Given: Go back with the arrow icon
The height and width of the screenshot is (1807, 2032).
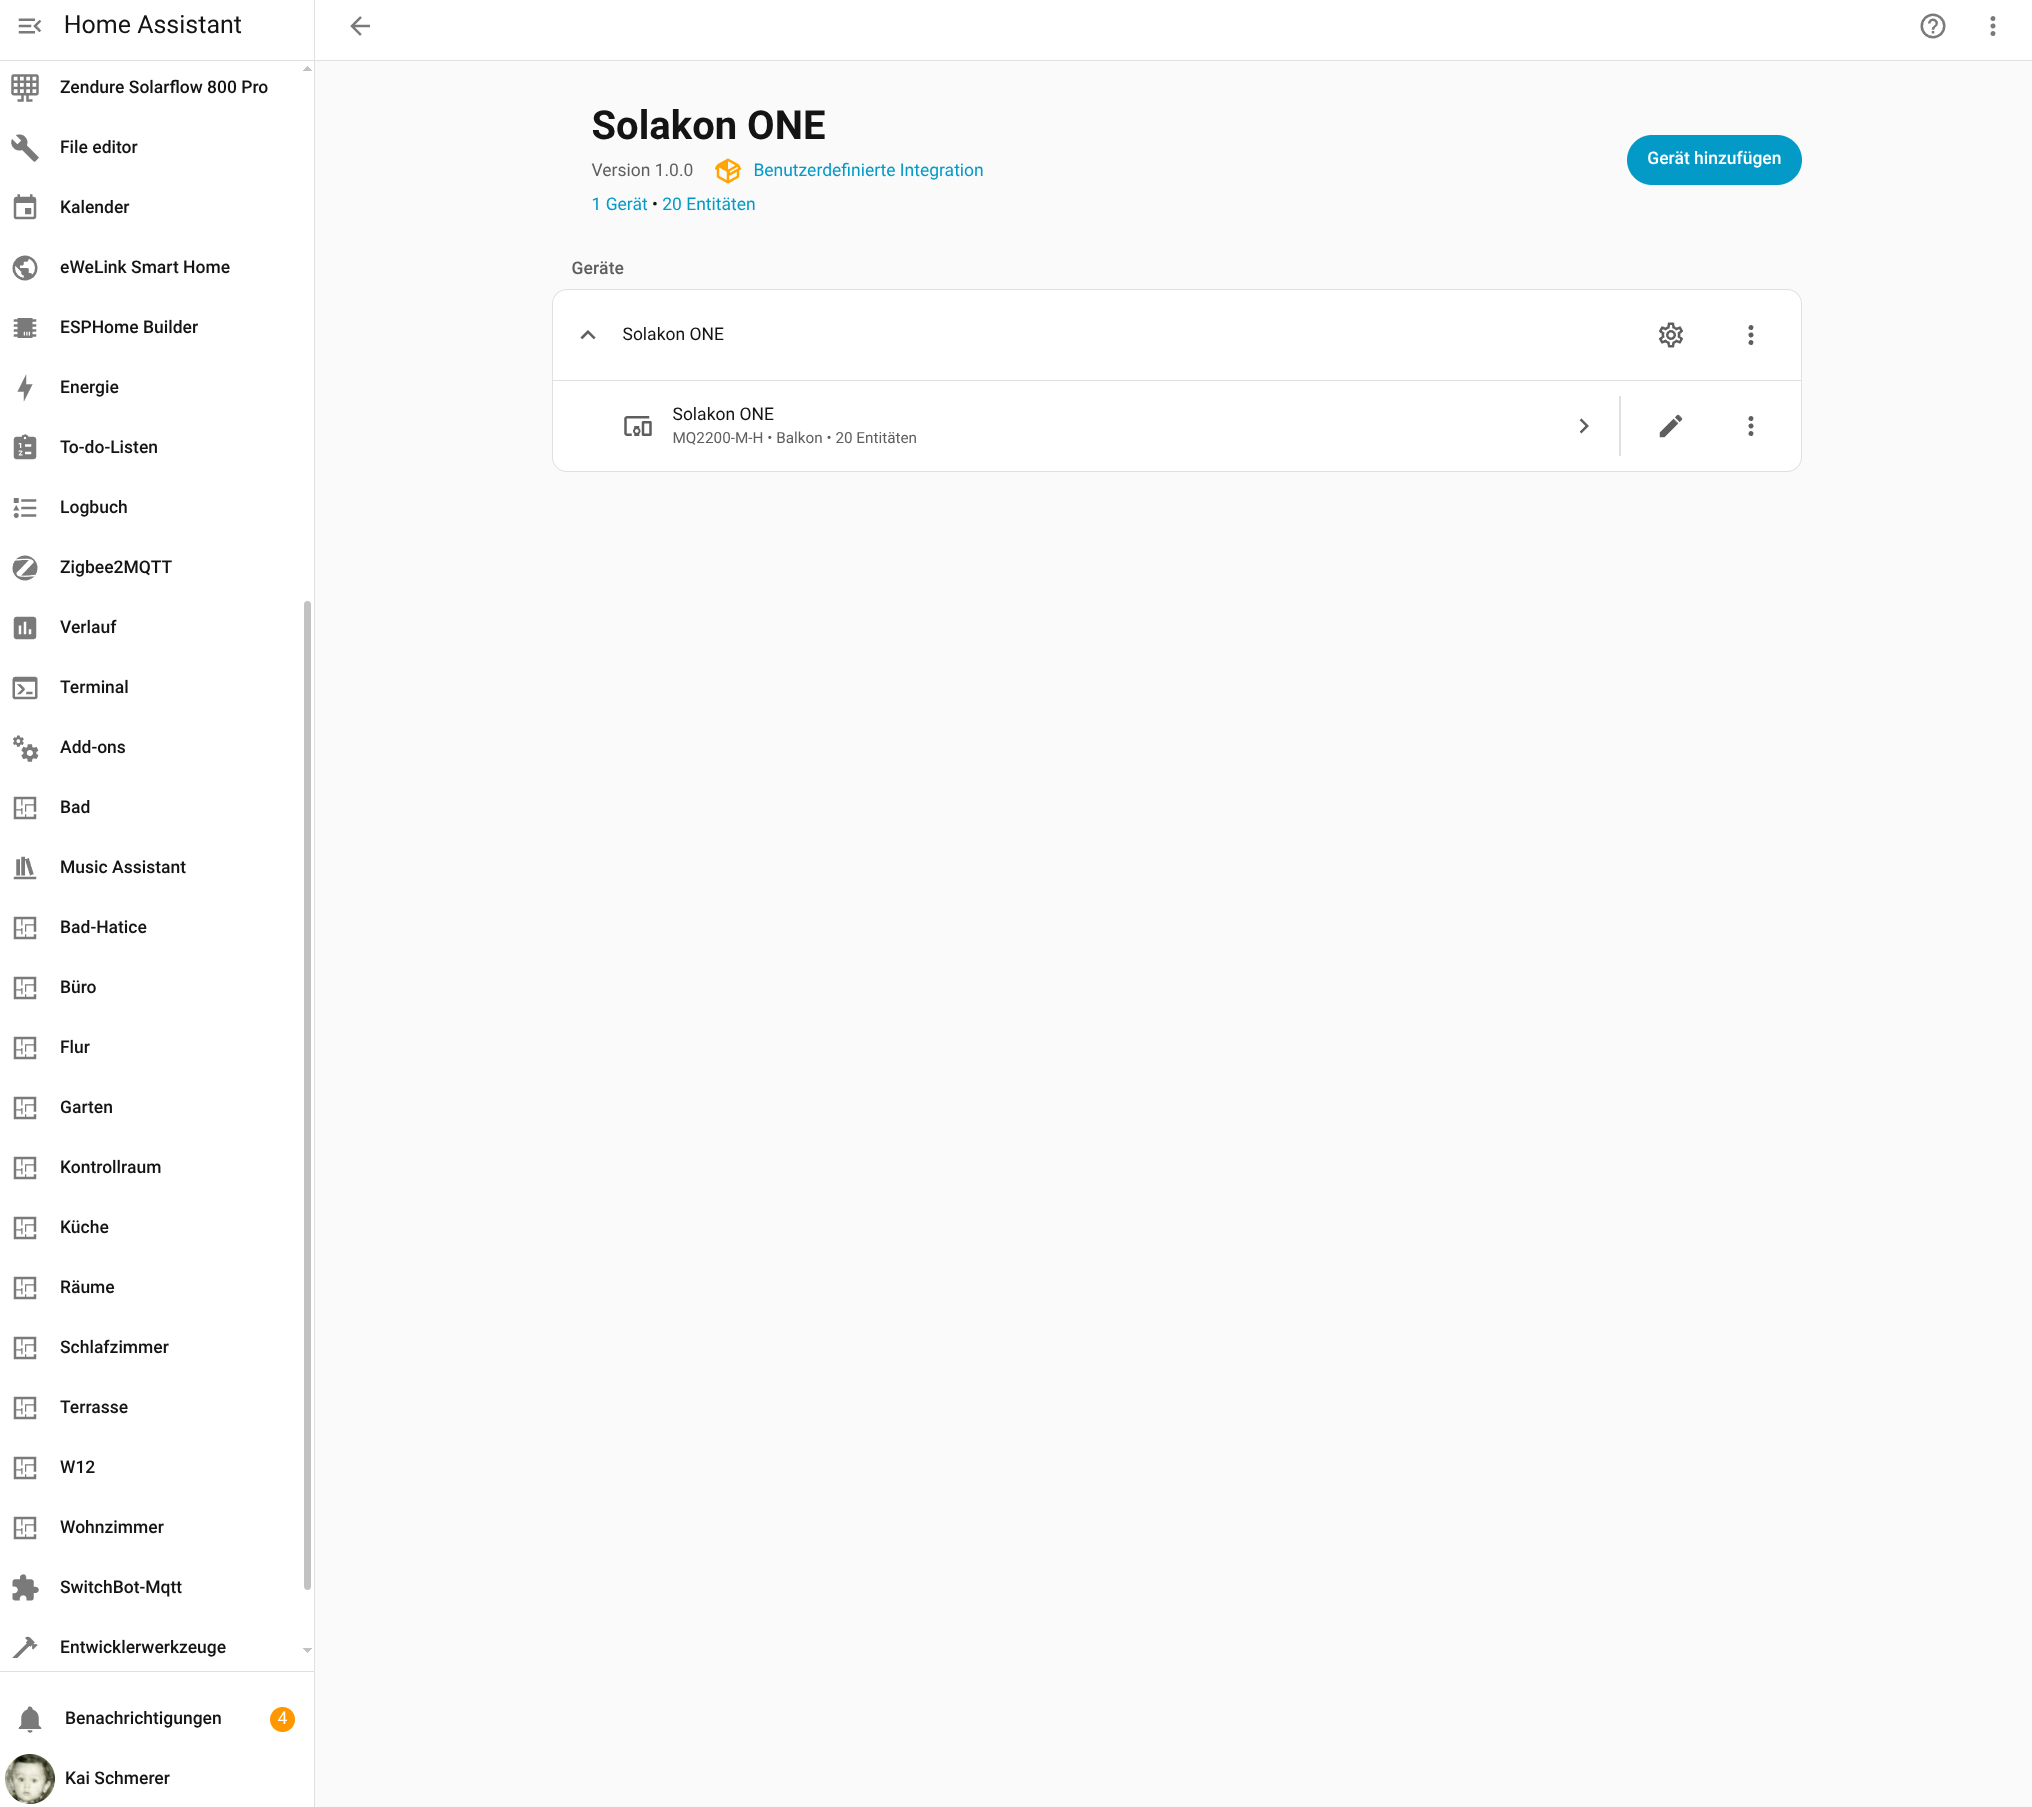Looking at the screenshot, I should [360, 26].
